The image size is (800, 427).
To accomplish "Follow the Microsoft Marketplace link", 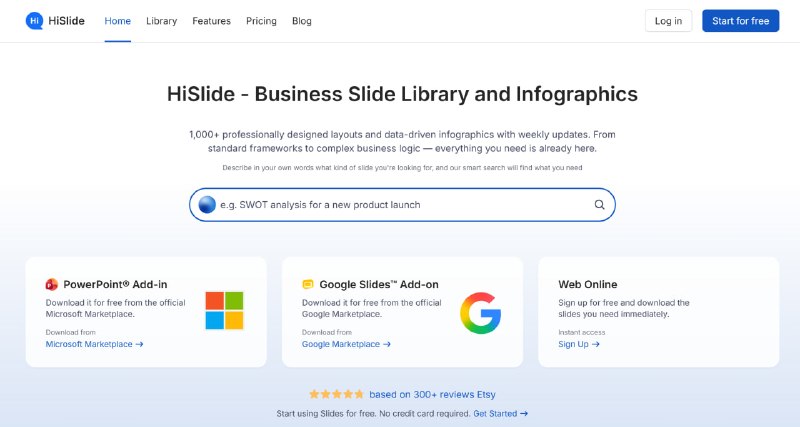I will click(94, 344).
